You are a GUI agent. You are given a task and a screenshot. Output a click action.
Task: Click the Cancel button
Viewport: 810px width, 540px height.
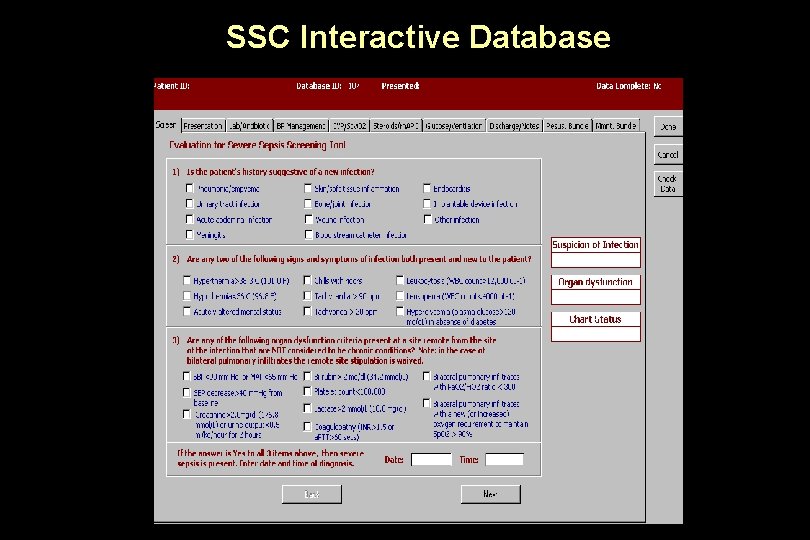click(668, 155)
